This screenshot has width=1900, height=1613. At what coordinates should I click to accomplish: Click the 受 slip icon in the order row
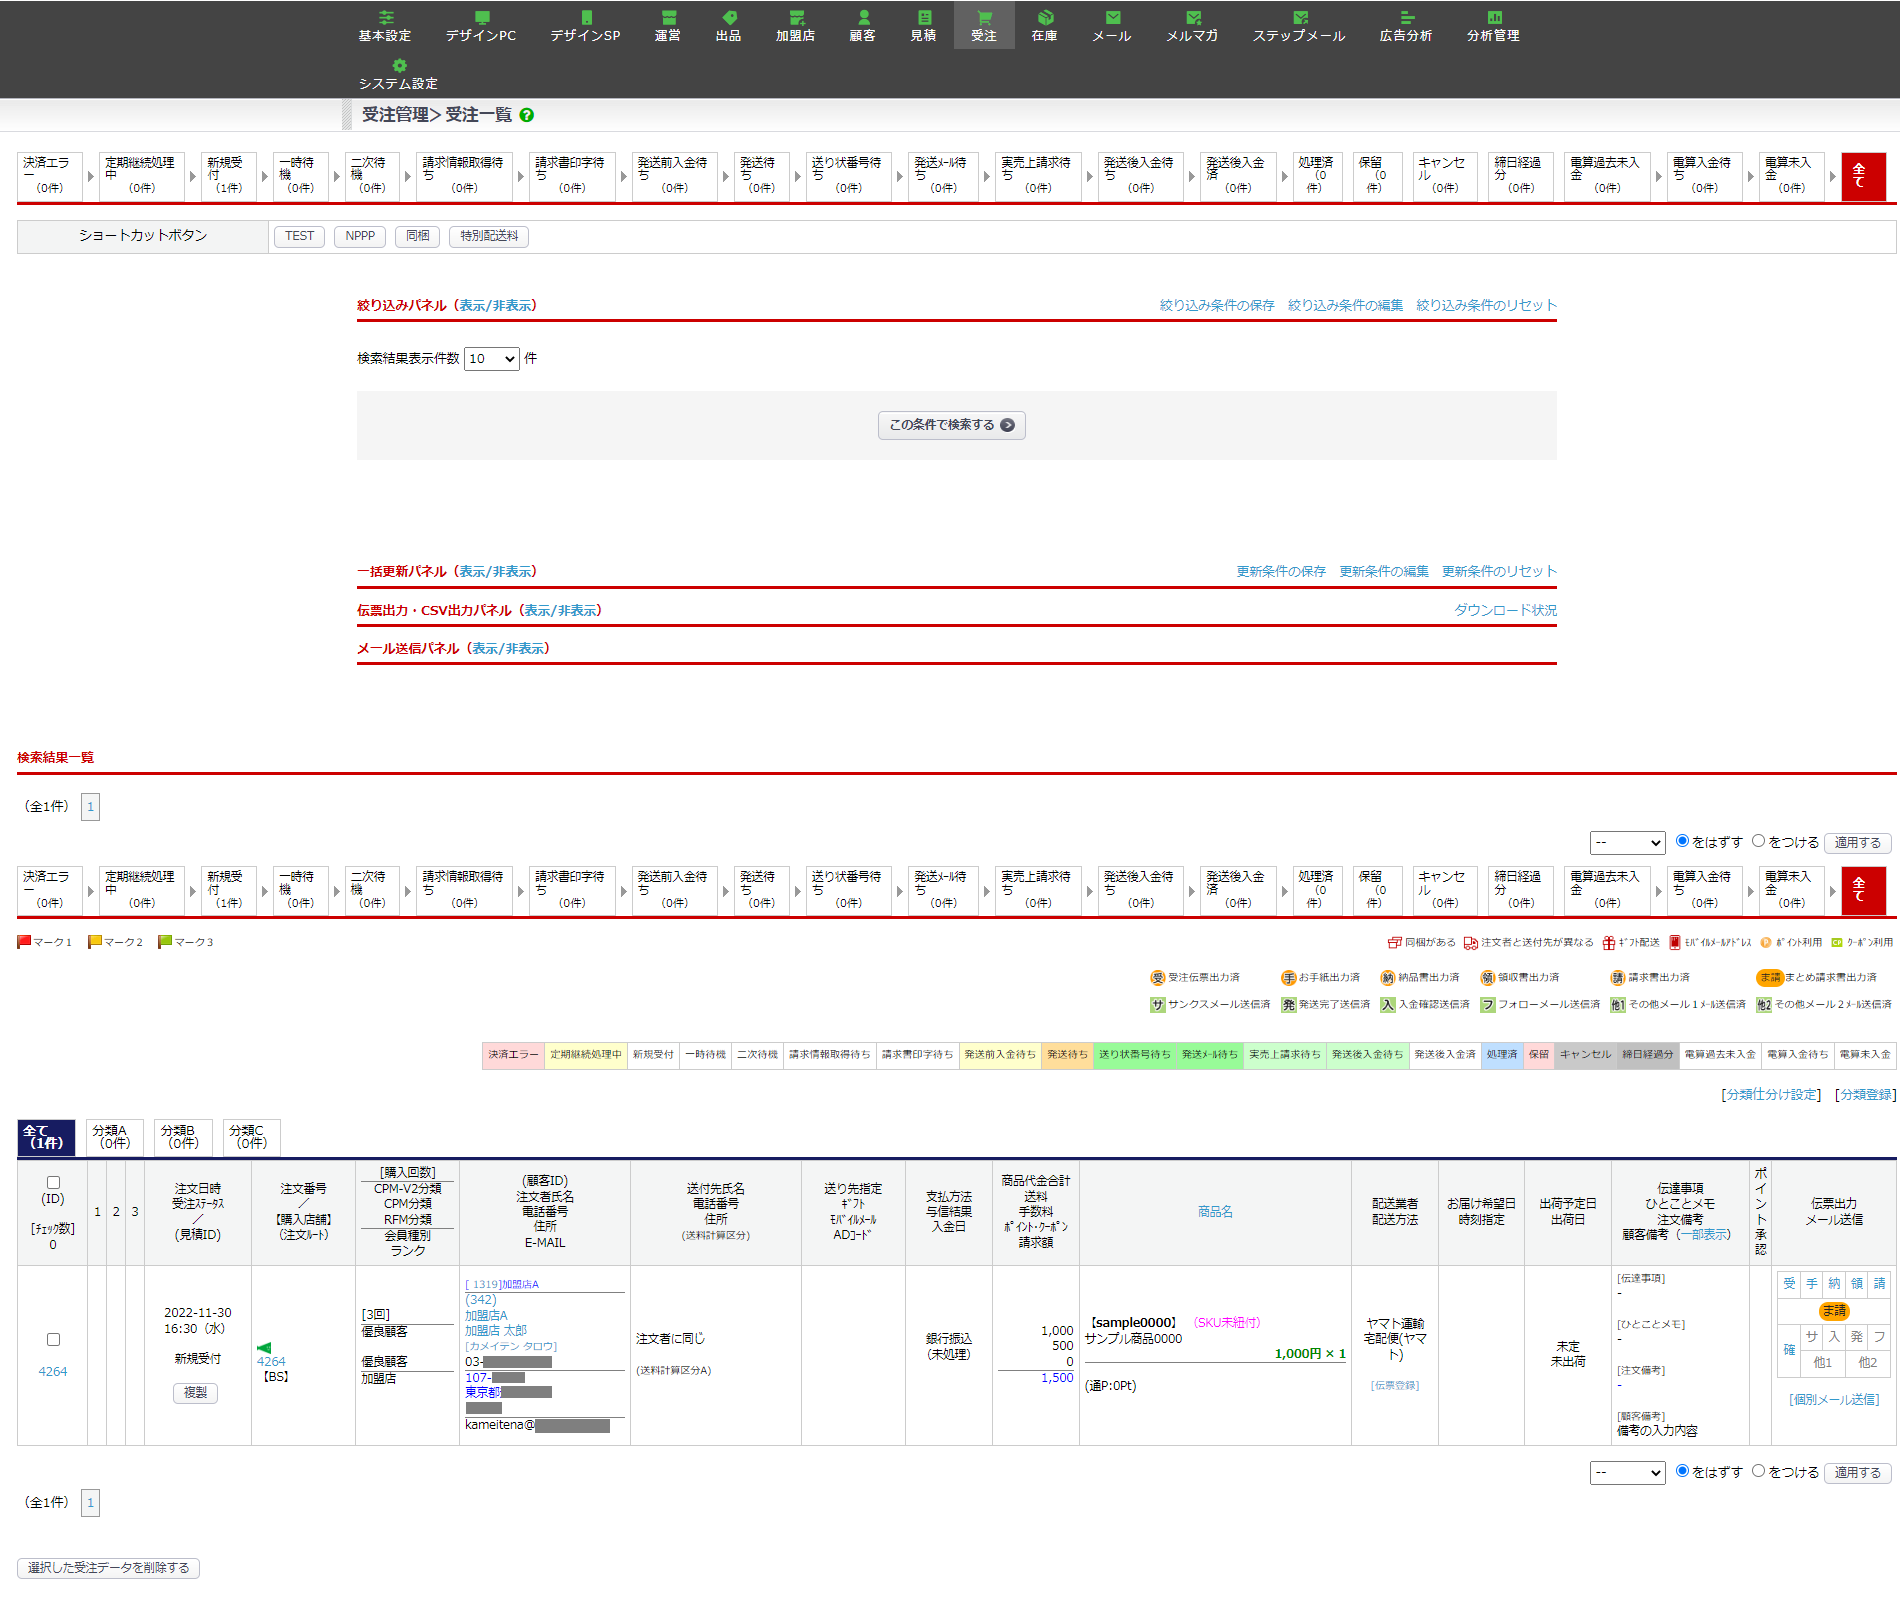coord(1789,1283)
